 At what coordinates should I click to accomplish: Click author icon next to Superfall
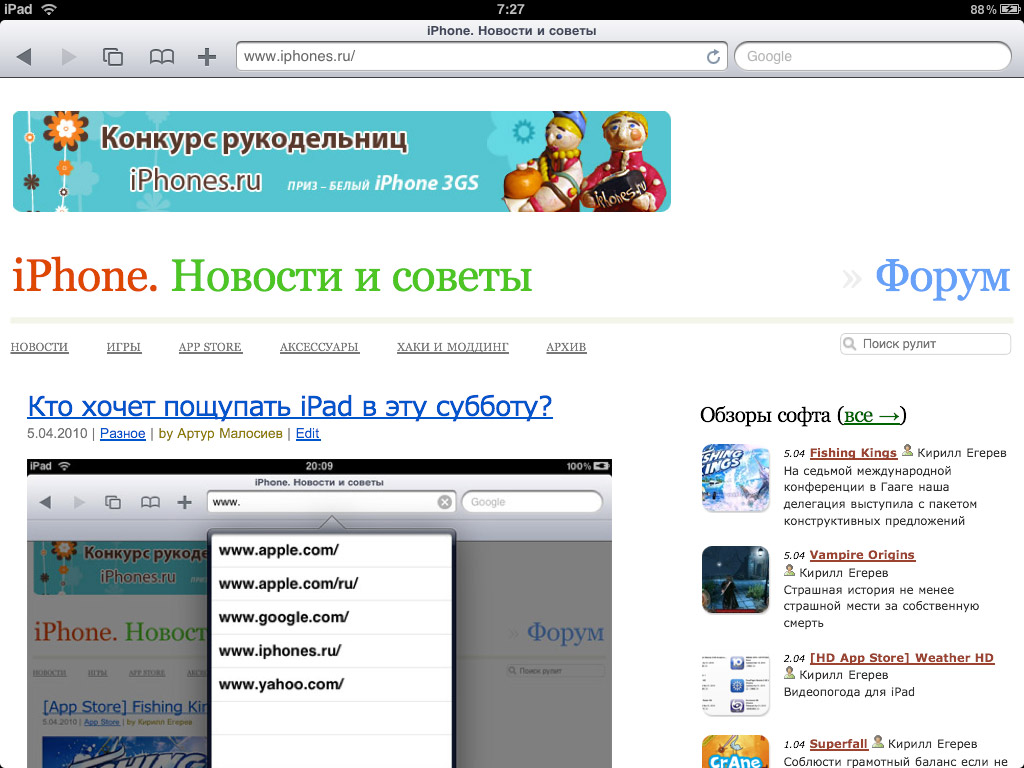(x=878, y=742)
